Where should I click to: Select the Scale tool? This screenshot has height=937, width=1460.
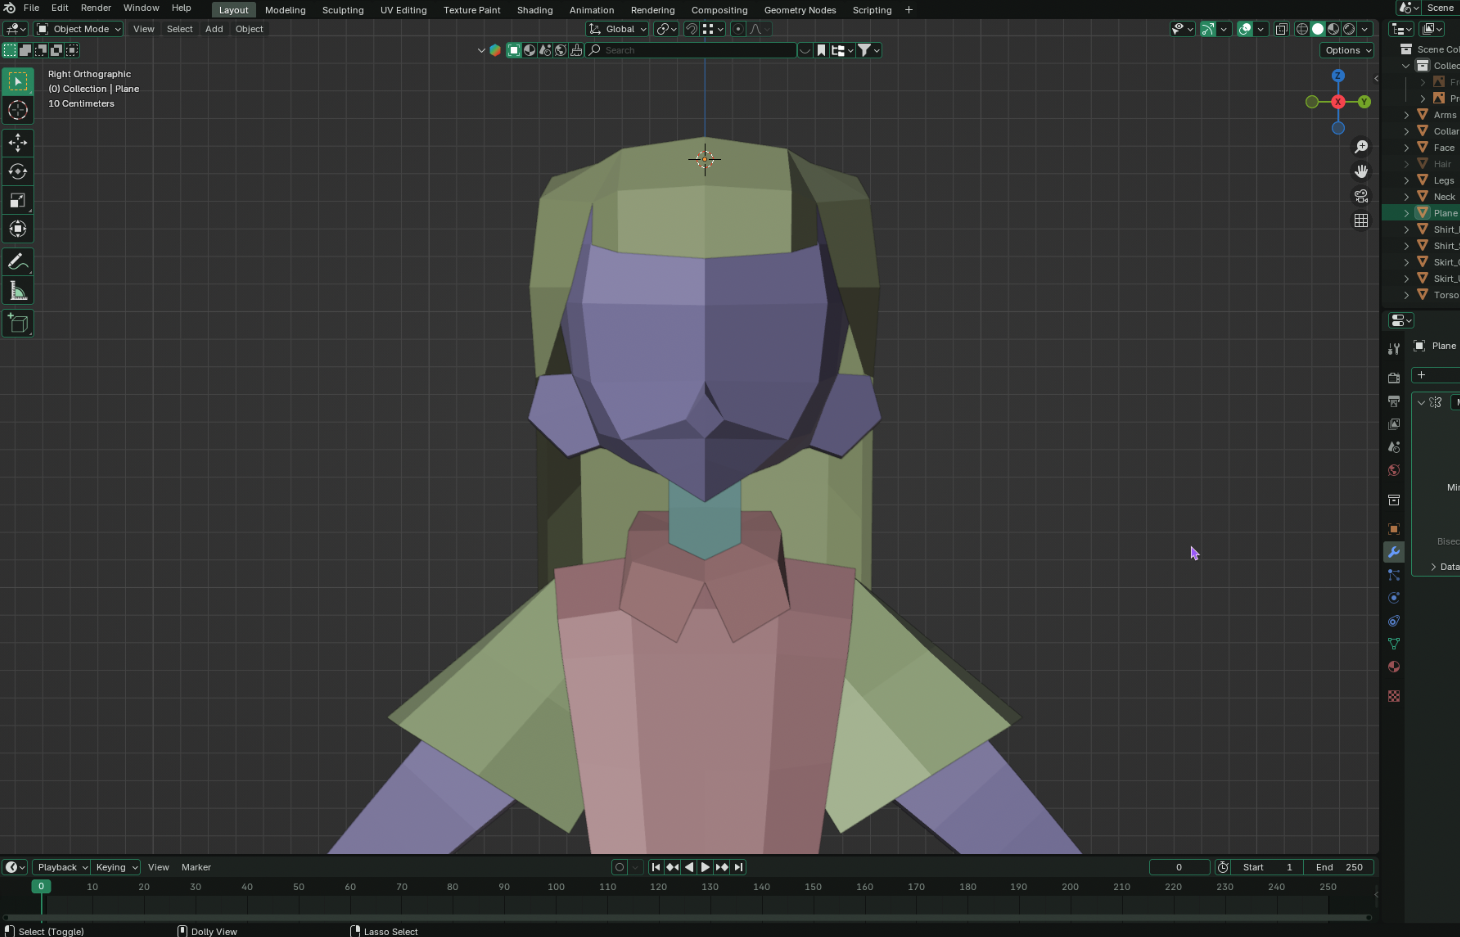coord(18,201)
